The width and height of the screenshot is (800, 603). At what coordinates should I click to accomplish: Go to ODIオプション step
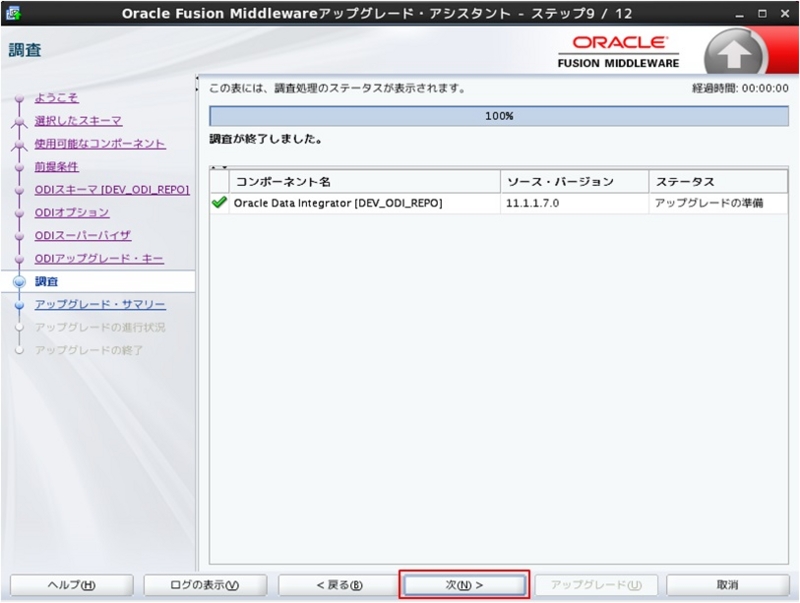click(x=72, y=212)
